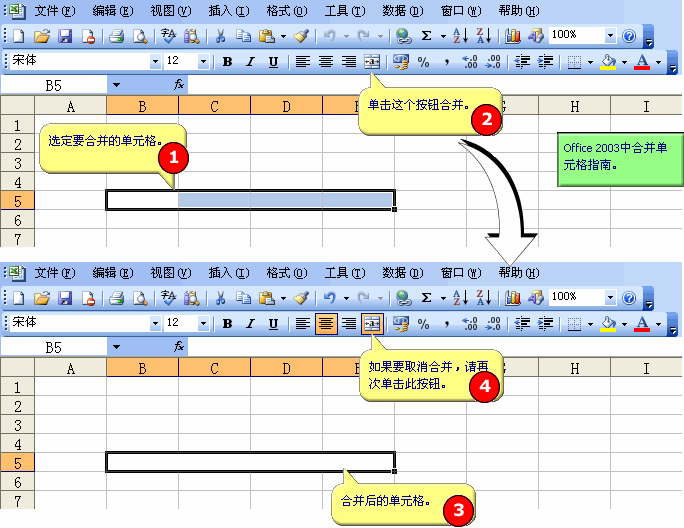
Task: Click column H header in lower worksheet
Action: (x=575, y=368)
